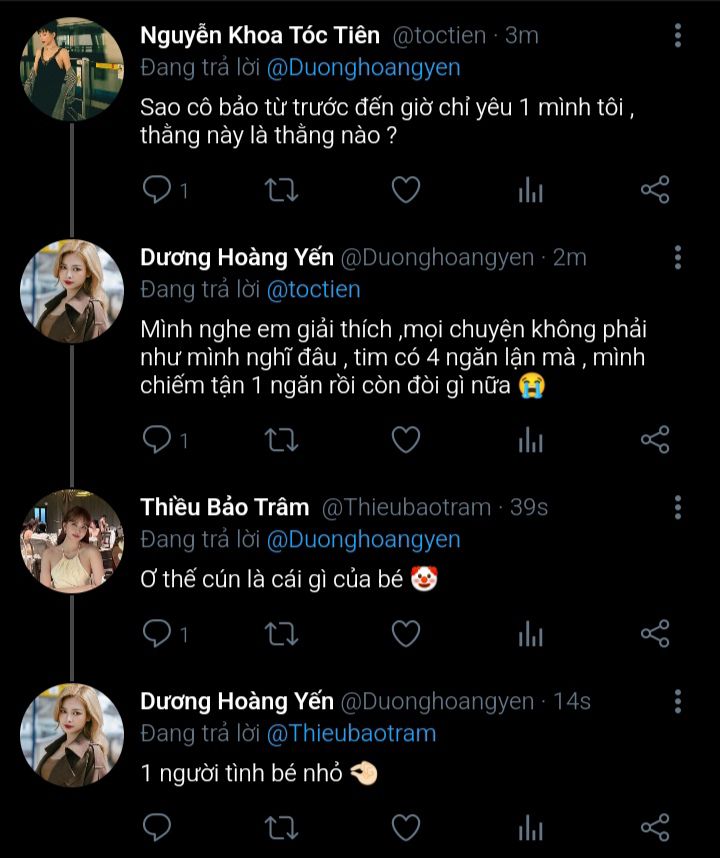The height and width of the screenshot is (858, 720).
Task: Click the @Duonghoangyen mention under Tóc Tiên
Action: (364, 68)
